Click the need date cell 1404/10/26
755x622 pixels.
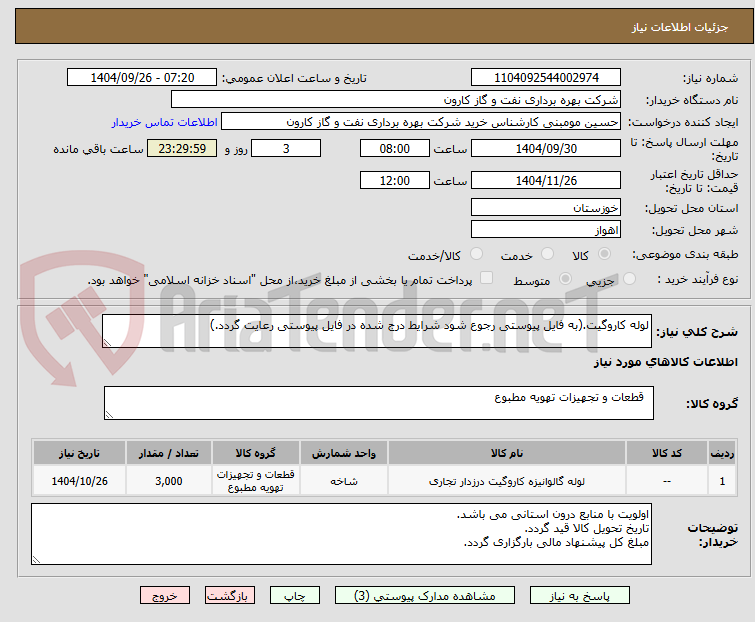tap(79, 481)
